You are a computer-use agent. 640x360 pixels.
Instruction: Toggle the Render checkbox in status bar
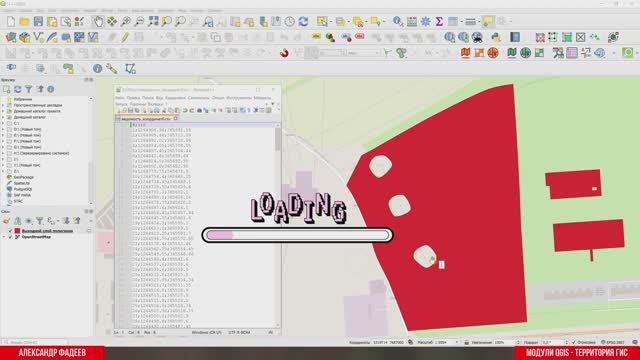(574, 342)
